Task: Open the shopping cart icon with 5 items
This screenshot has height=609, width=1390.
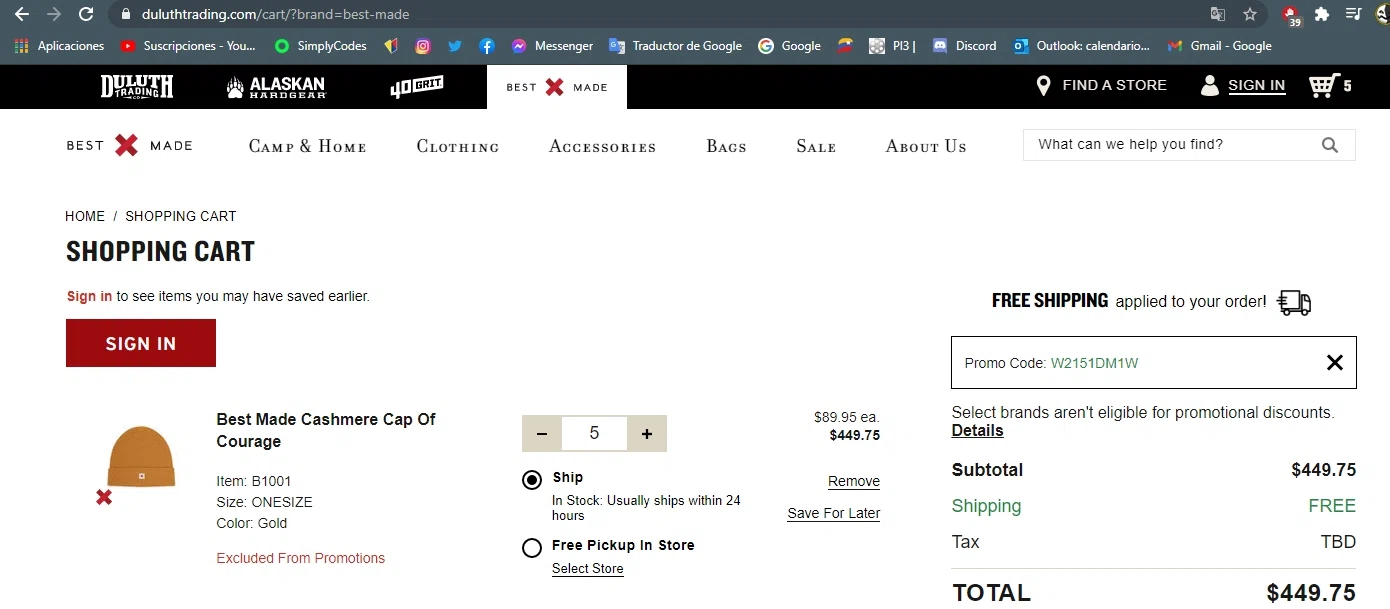Action: 1330,86
